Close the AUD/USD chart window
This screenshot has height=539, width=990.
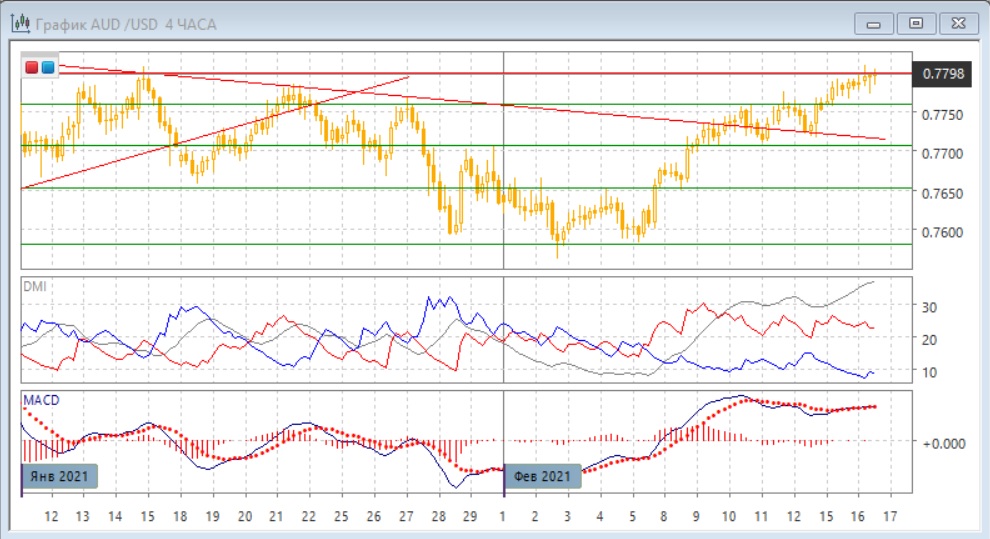(x=957, y=22)
